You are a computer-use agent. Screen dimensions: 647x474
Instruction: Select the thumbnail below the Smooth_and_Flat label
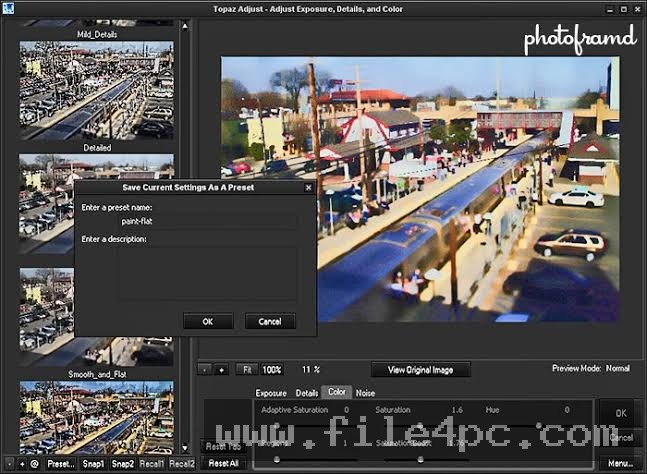97,417
